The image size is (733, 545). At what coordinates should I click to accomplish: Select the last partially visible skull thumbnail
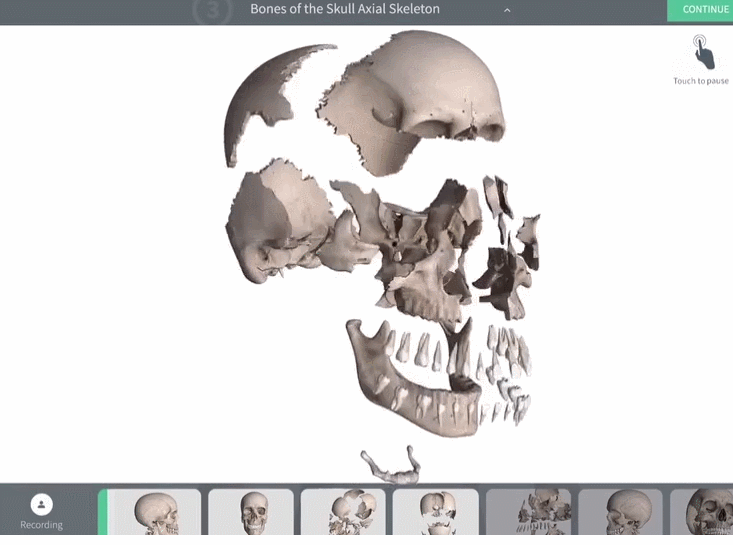click(701, 512)
